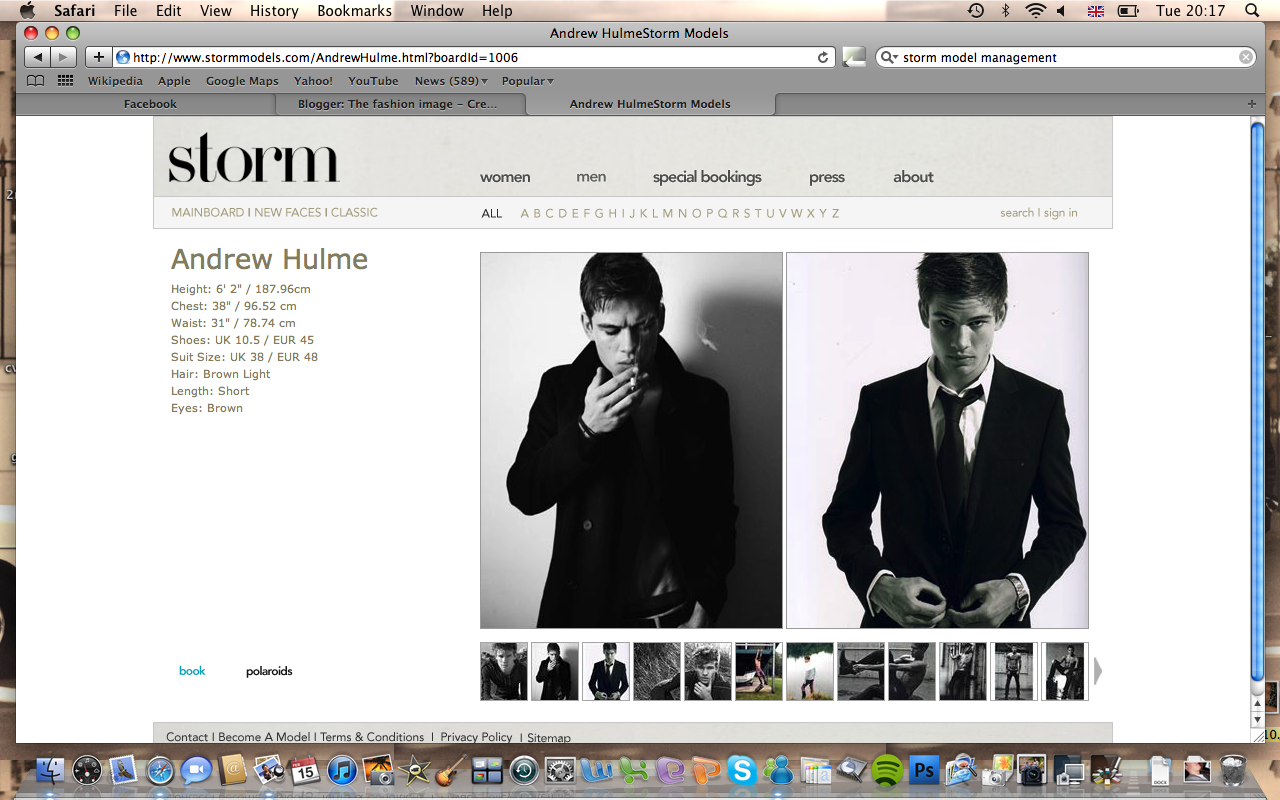Open the News bookmarks dropdown

[x=449, y=80]
